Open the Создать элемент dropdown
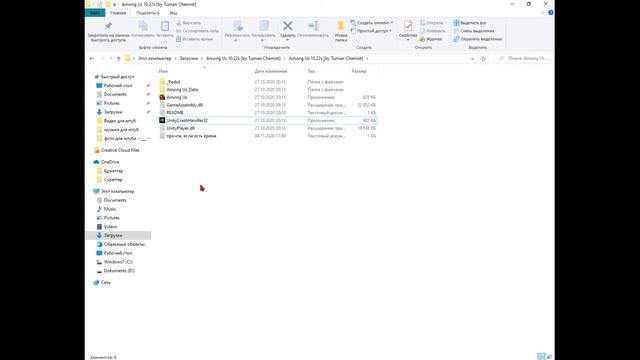640x360 pixels. coord(372,23)
